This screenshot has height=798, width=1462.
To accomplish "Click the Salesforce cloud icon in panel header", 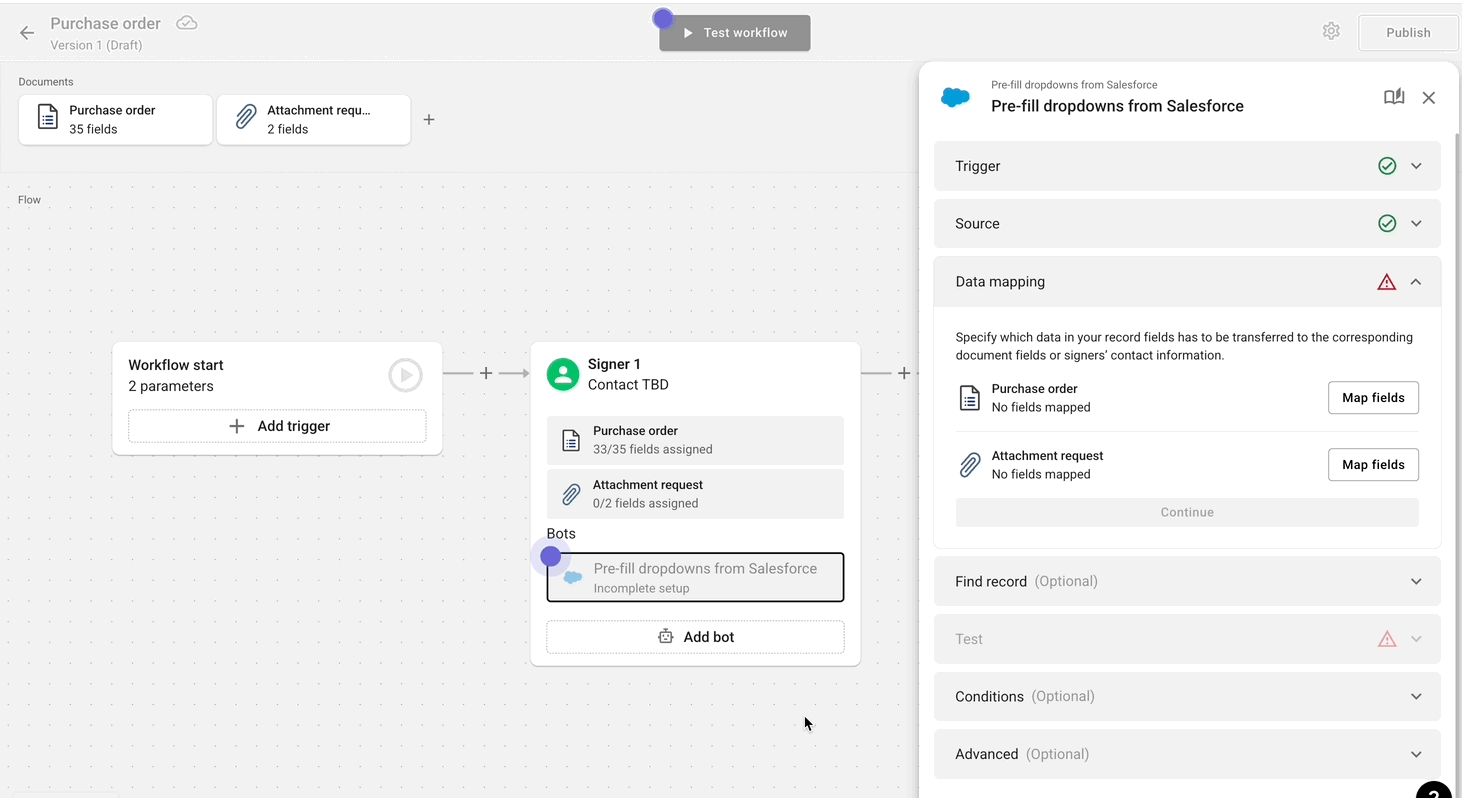I will pos(955,97).
